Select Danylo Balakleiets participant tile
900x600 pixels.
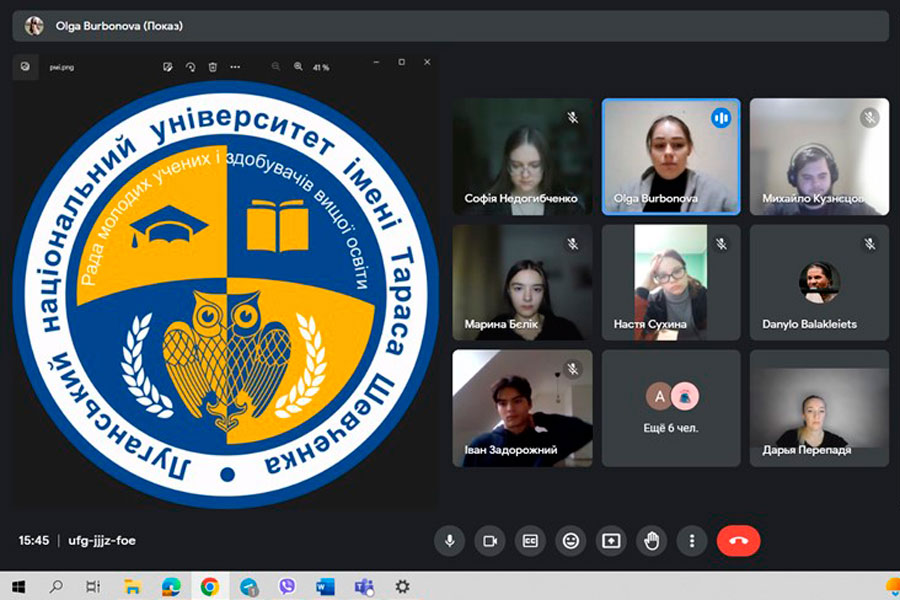(819, 282)
